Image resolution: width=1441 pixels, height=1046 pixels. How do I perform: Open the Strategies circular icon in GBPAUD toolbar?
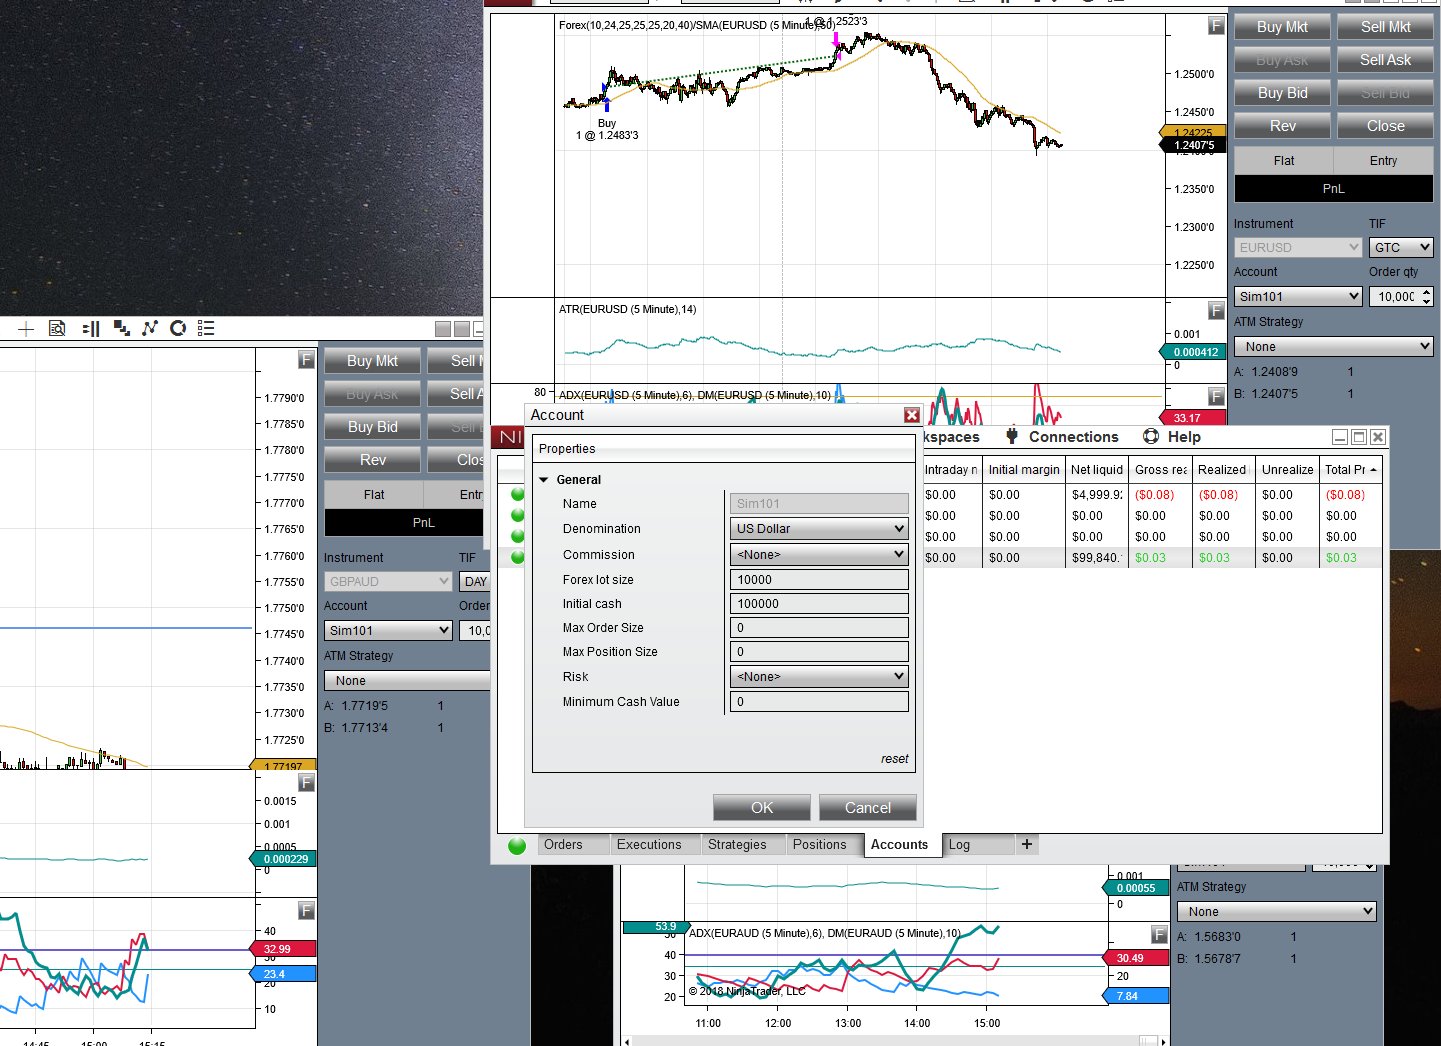(178, 329)
